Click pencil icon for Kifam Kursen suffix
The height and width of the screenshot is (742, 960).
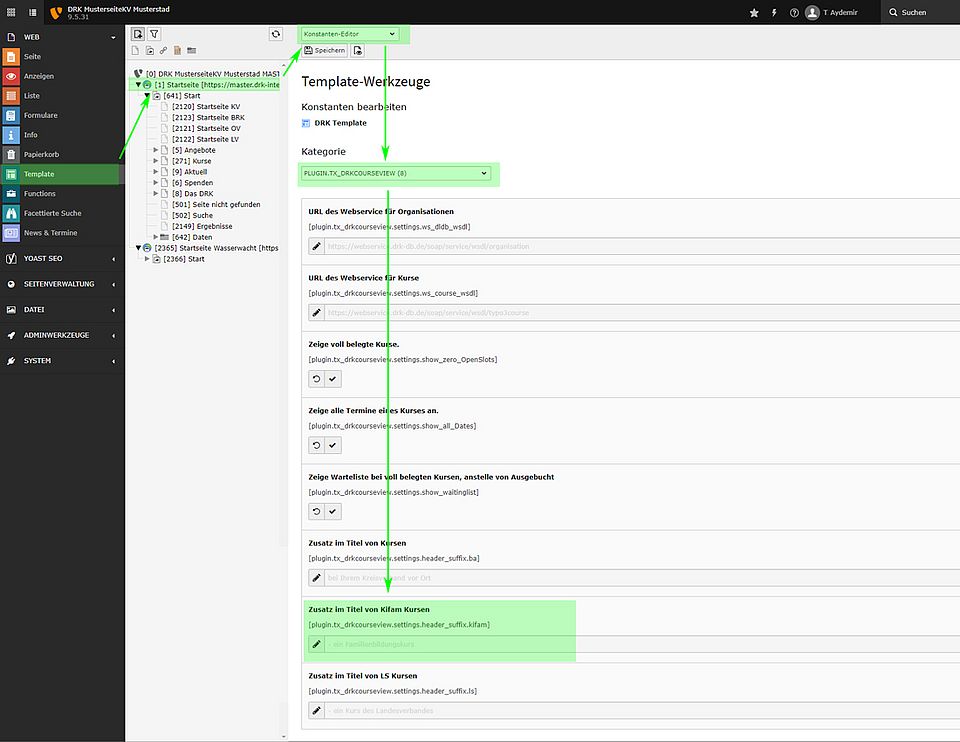(x=316, y=644)
